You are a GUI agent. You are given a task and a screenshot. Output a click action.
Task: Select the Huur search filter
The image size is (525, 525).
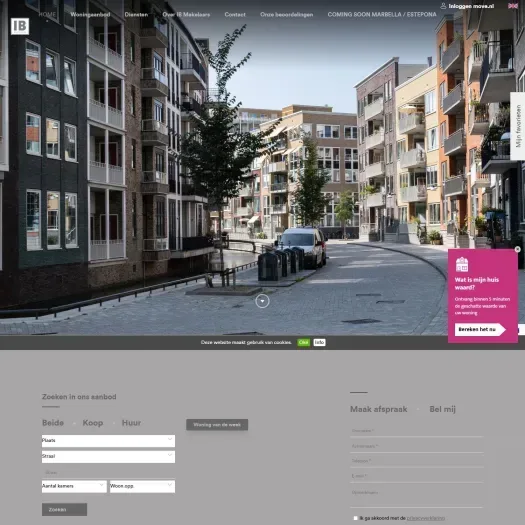tap(131, 423)
